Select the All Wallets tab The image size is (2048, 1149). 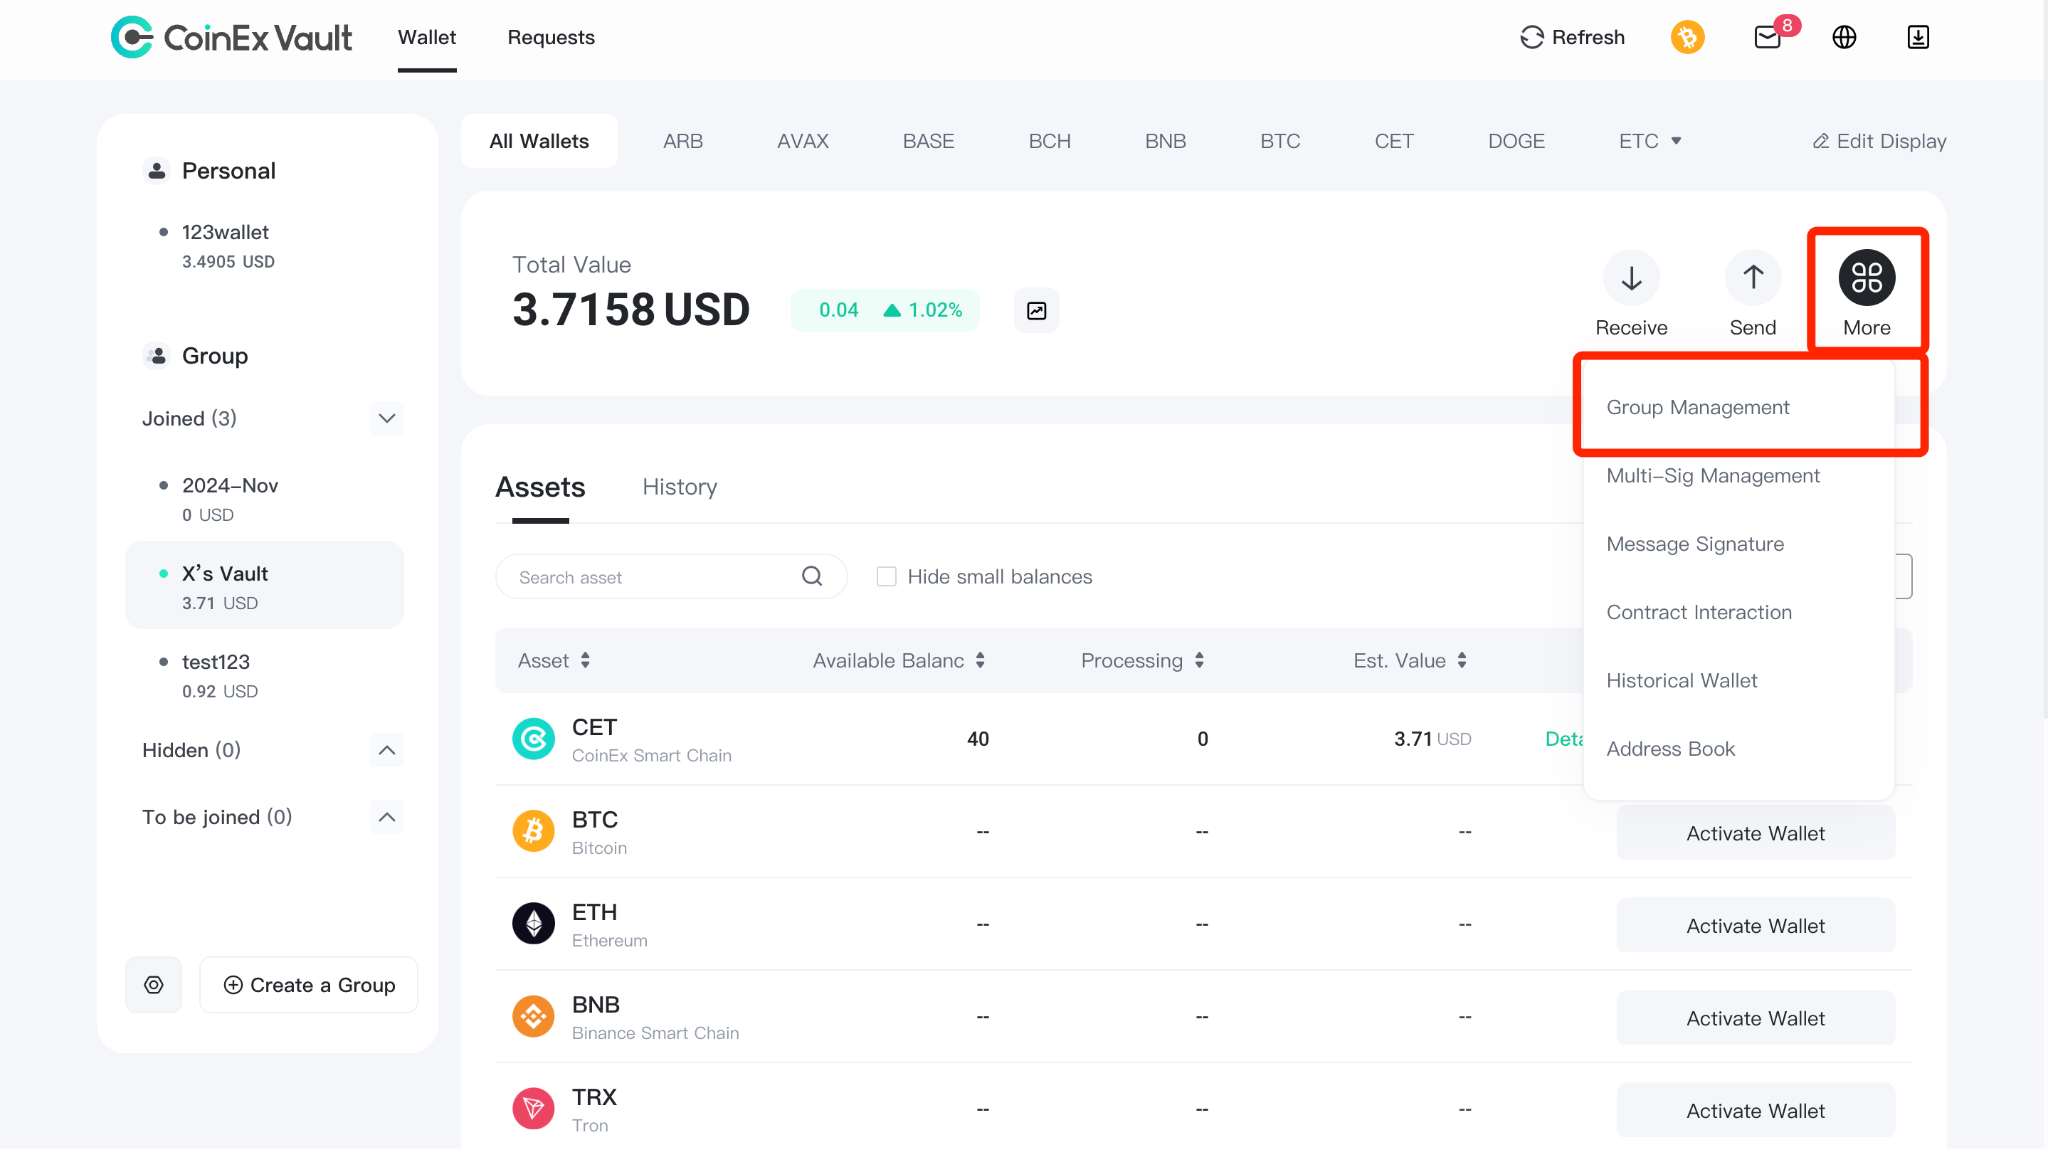click(539, 141)
